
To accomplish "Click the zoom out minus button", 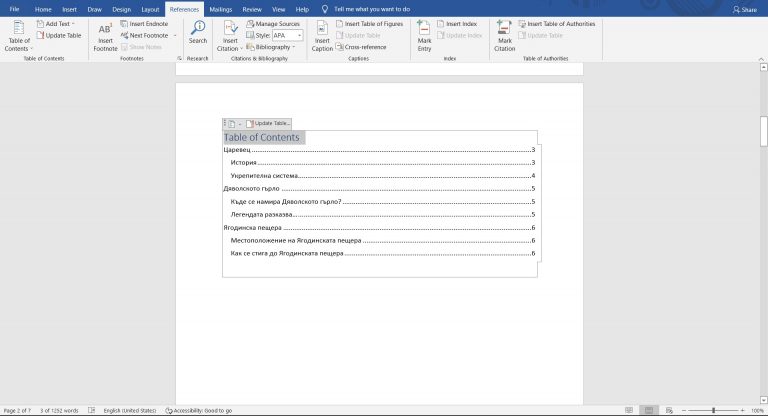I will 684,410.
